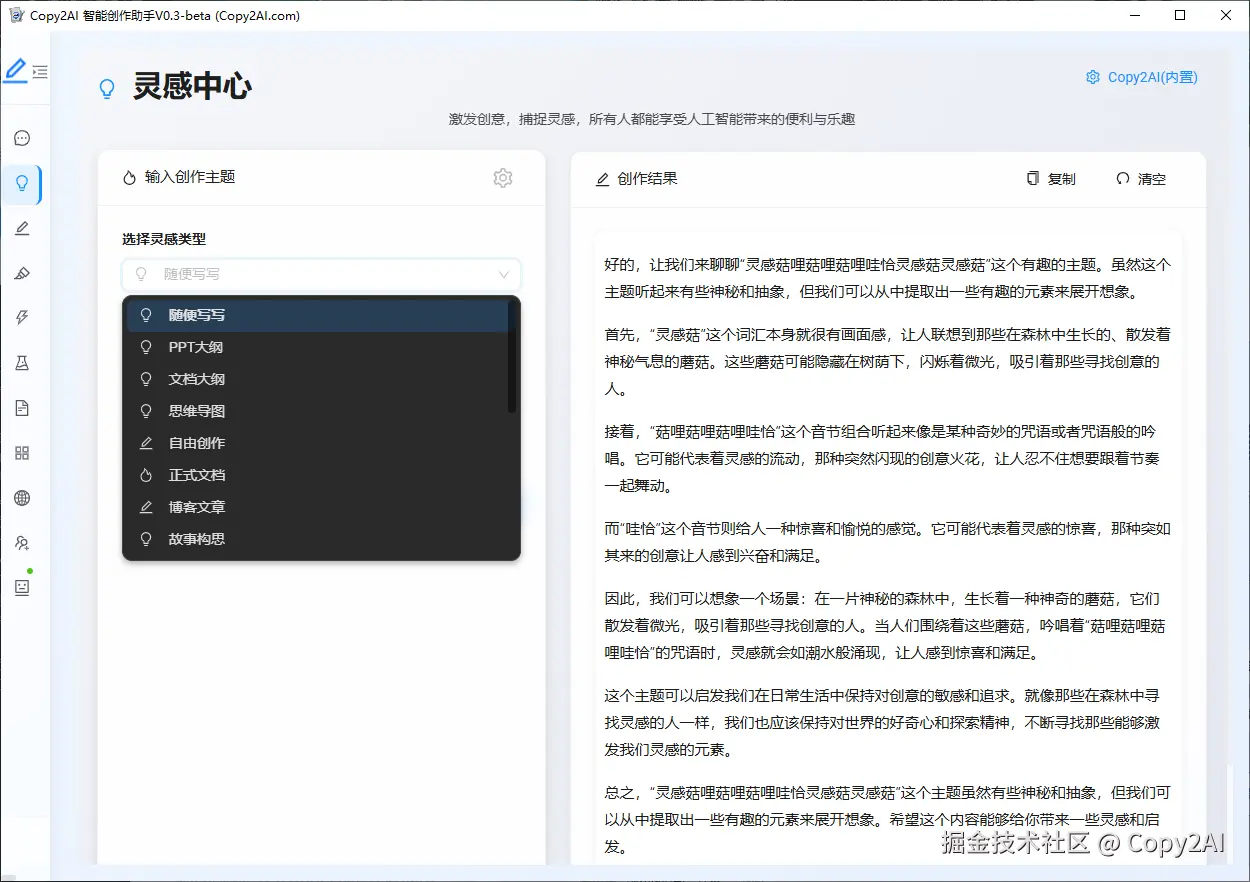1250x882 pixels.
Task: Select the highlighter tool icon in the sidebar
Action: click(22, 273)
